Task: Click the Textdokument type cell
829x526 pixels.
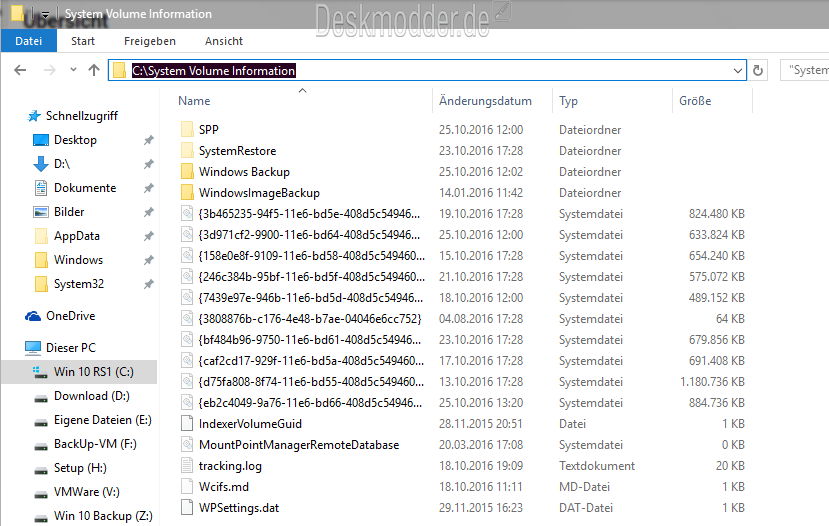Action: coord(597,466)
